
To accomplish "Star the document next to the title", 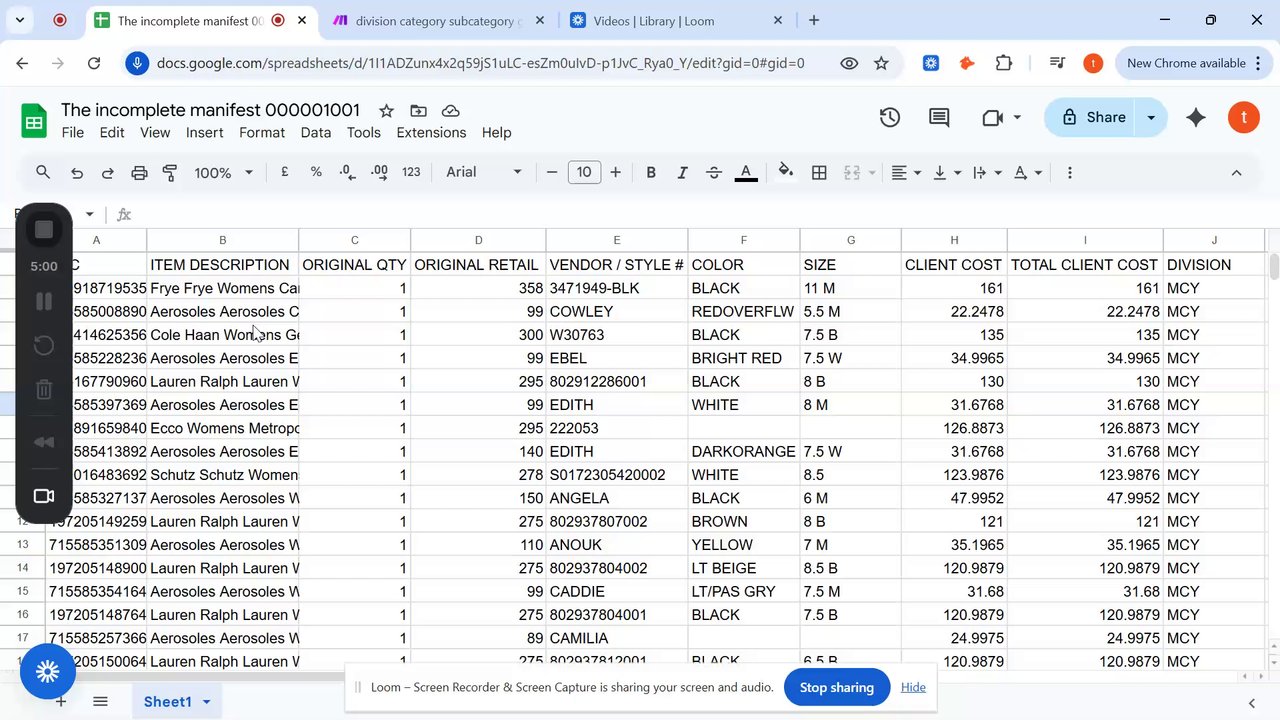I will (x=386, y=110).
